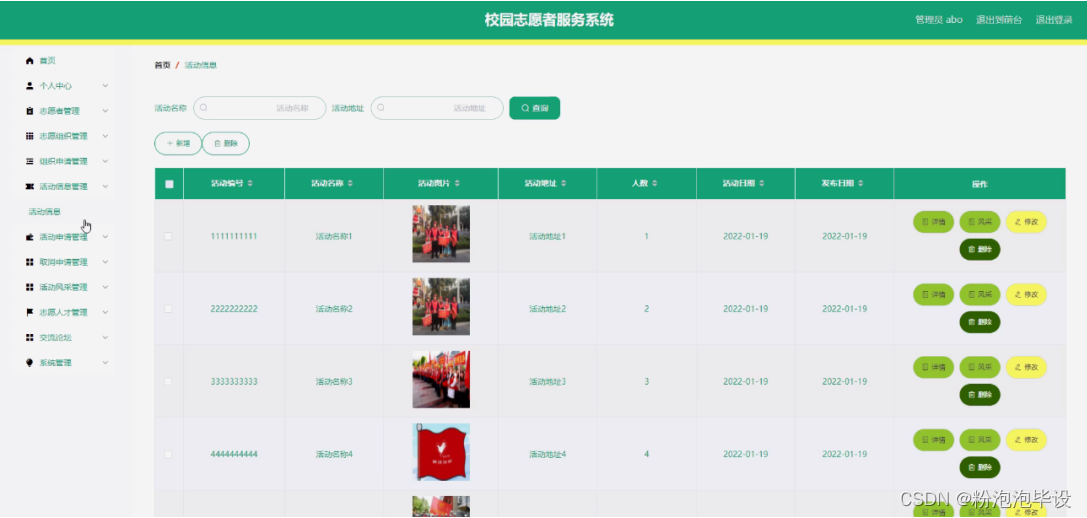Click the 活动地址2 cell
The height and width of the screenshot is (518, 1087).
(x=548, y=309)
